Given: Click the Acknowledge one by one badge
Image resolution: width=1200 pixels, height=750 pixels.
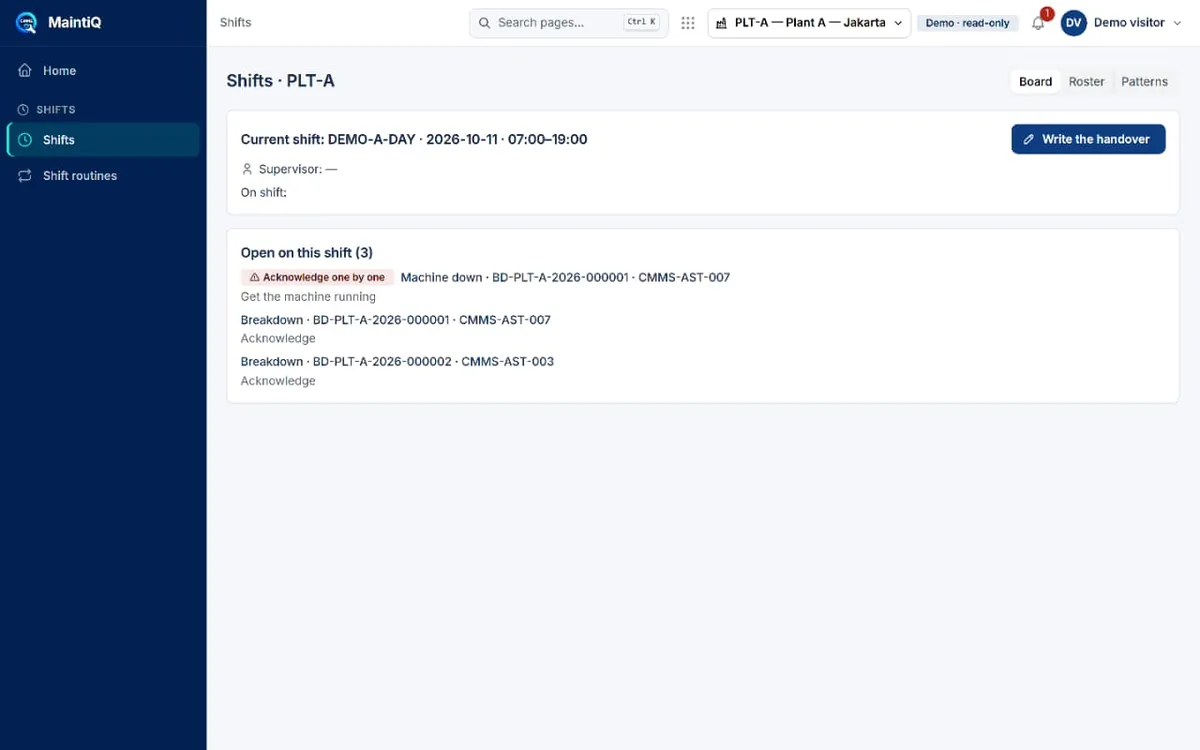Looking at the screenshot, I should tap(317, 277).
